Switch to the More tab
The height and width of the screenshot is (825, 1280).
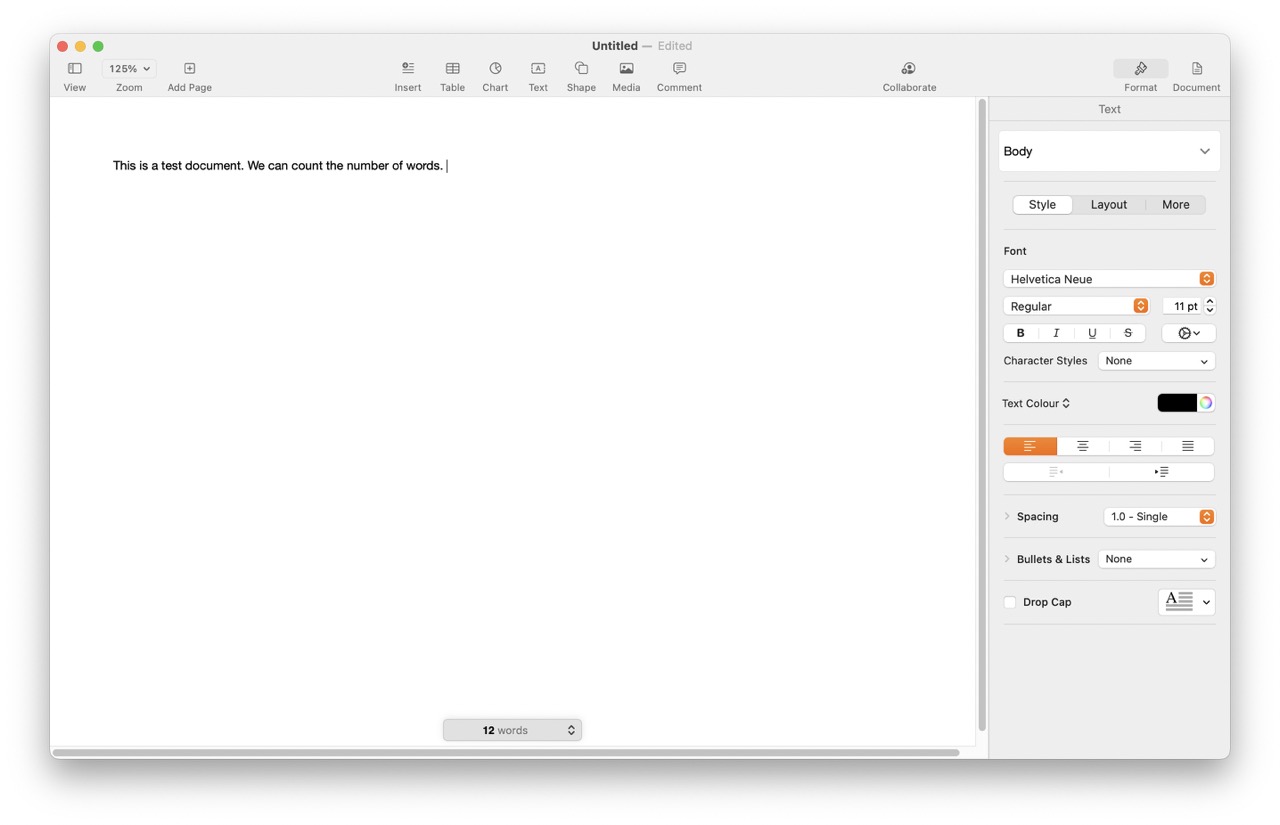pos(1175,204)
